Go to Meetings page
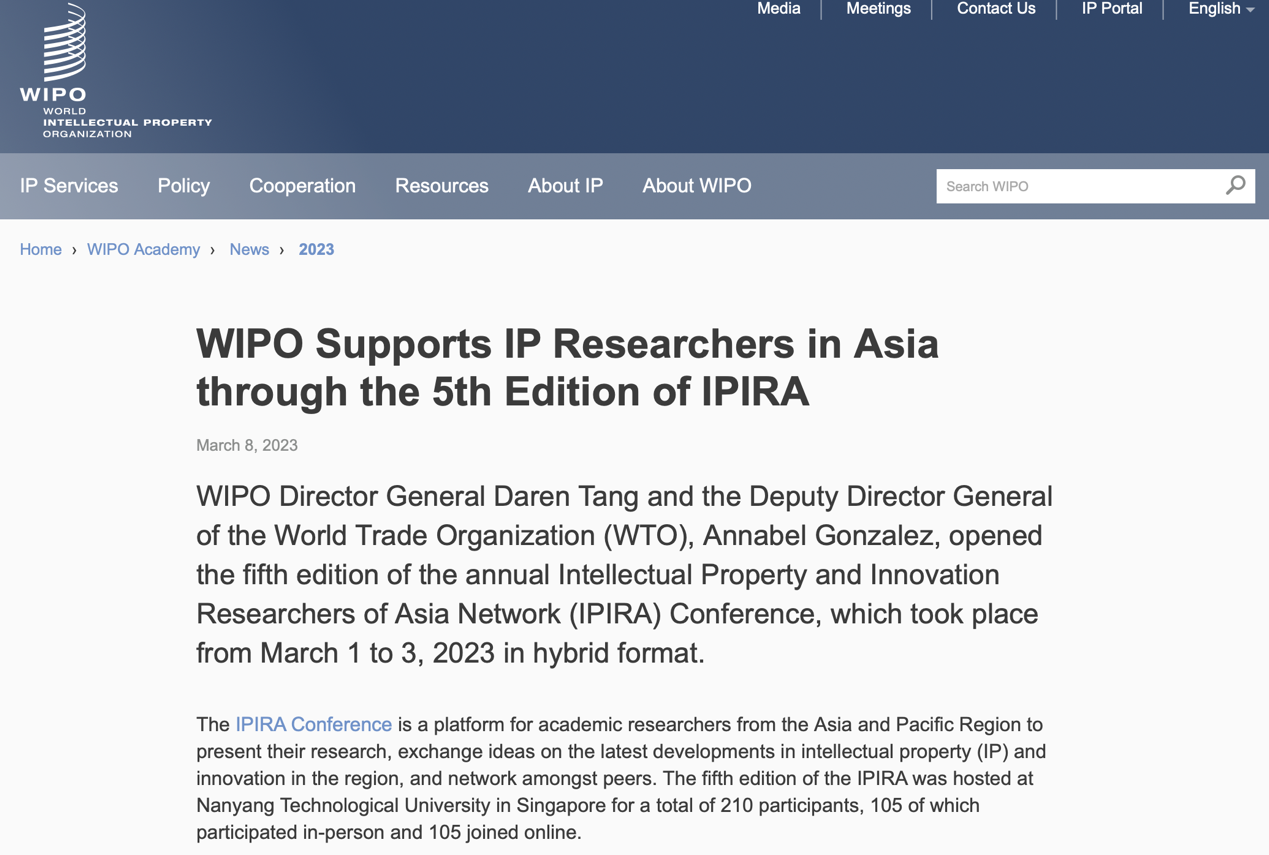The height and width of the screenshot is (855, 1269). [x=878, y=9]
